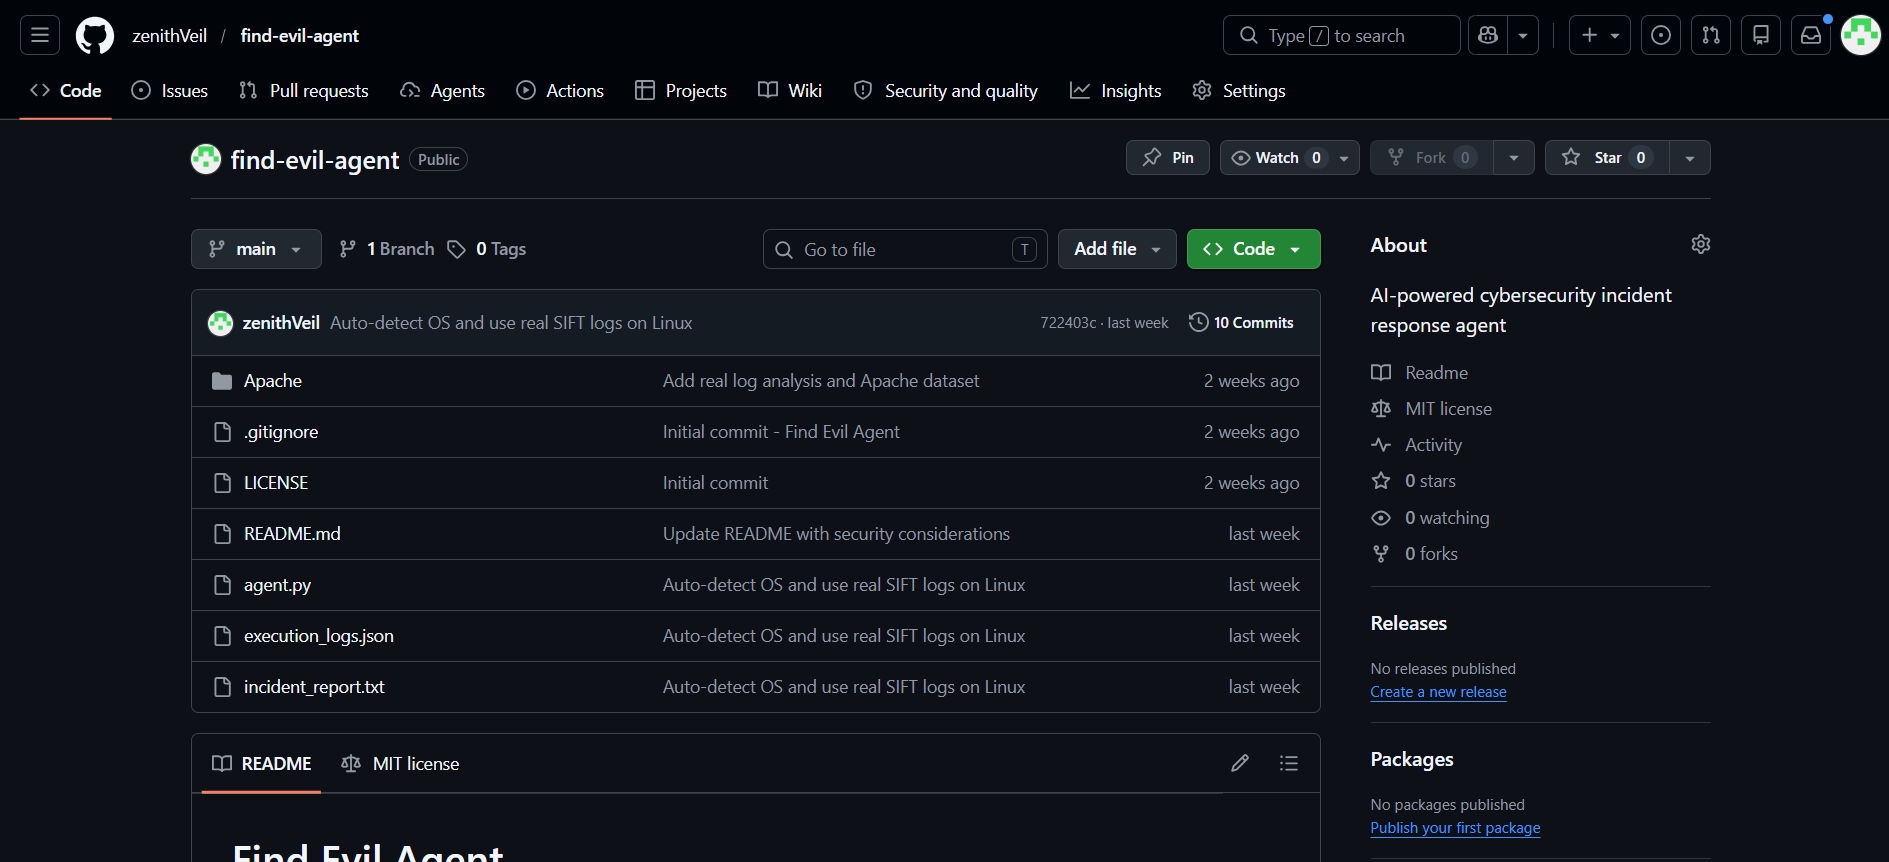The width and height of the screenshot is (1889, 862).
Task: Expand the Star lists dropdown arrow
Action: pyautogui.click(x=1690, y=158)
